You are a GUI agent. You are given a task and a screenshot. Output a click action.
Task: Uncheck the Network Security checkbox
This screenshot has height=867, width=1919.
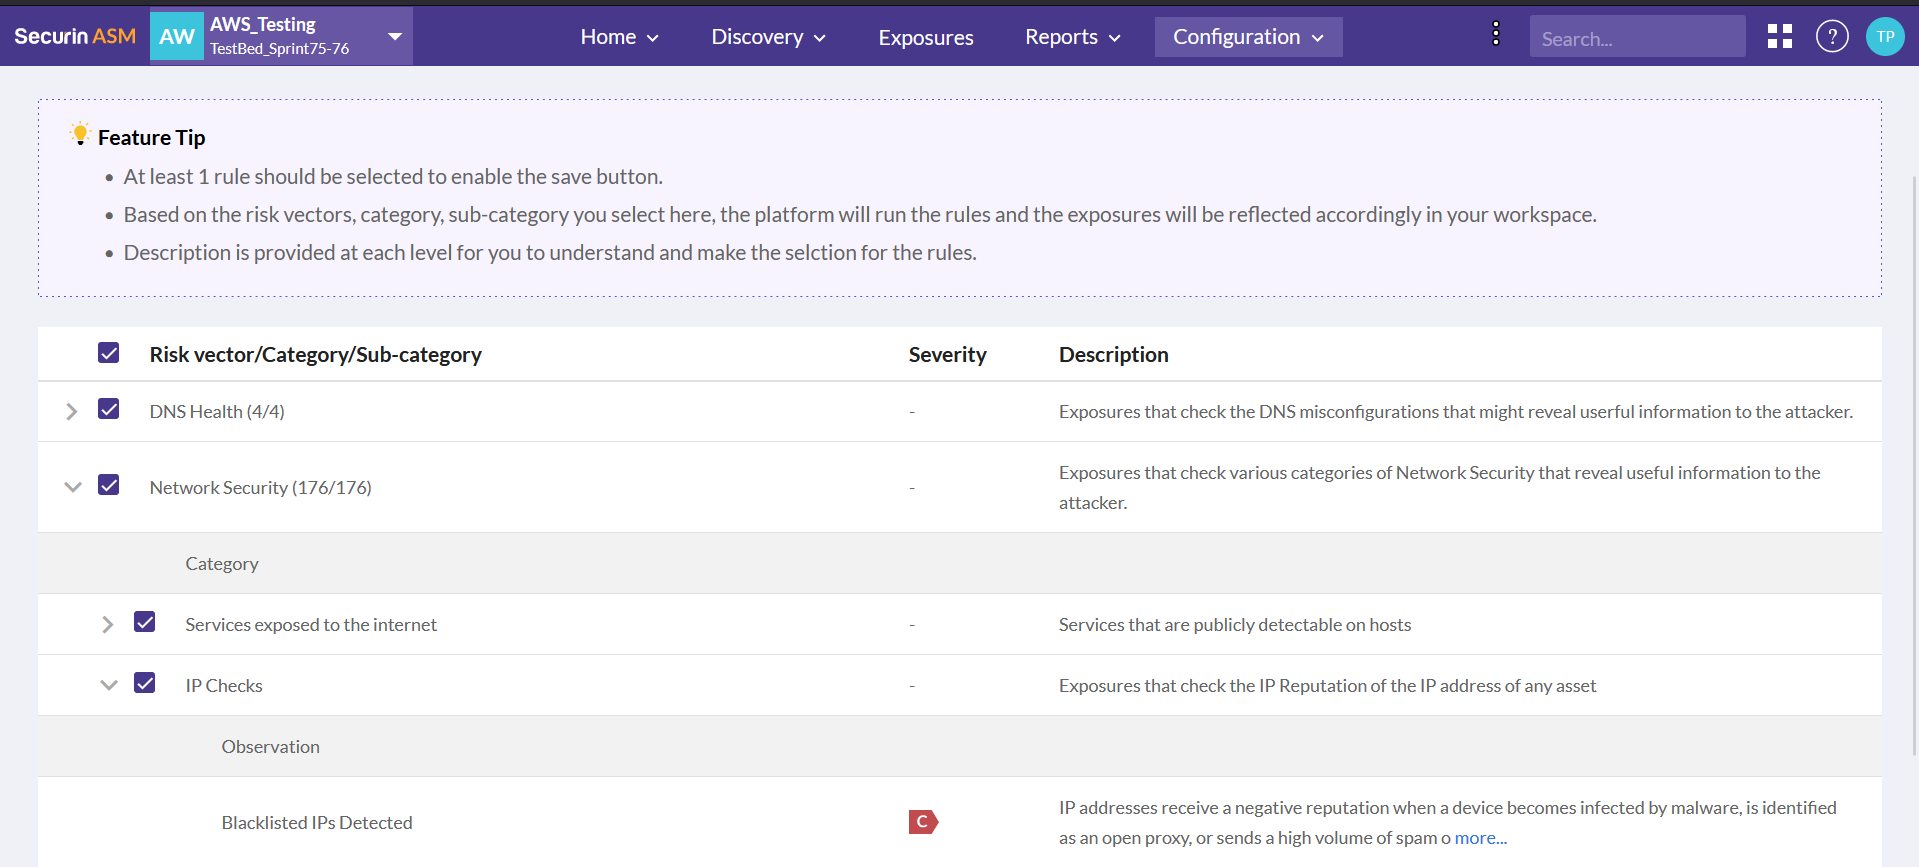click(109, 485)
